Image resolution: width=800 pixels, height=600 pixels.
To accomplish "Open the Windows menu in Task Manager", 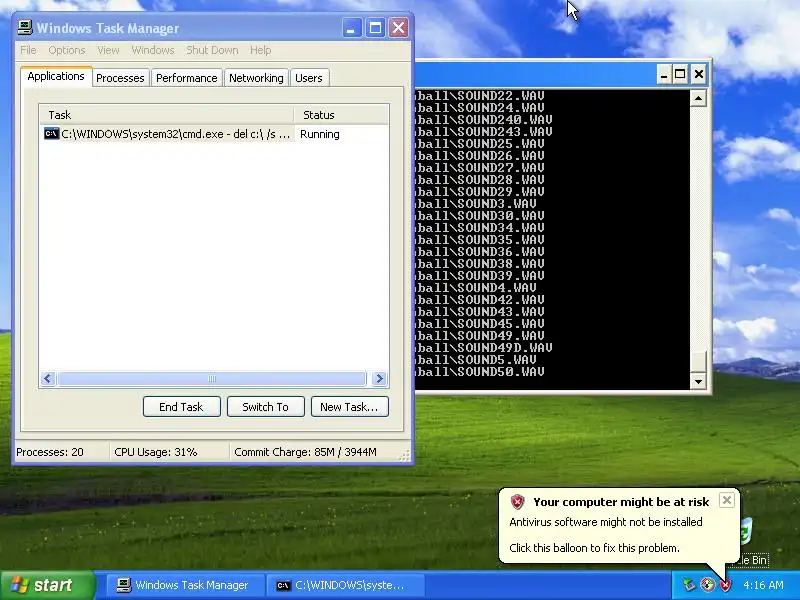I will (153, 50).
